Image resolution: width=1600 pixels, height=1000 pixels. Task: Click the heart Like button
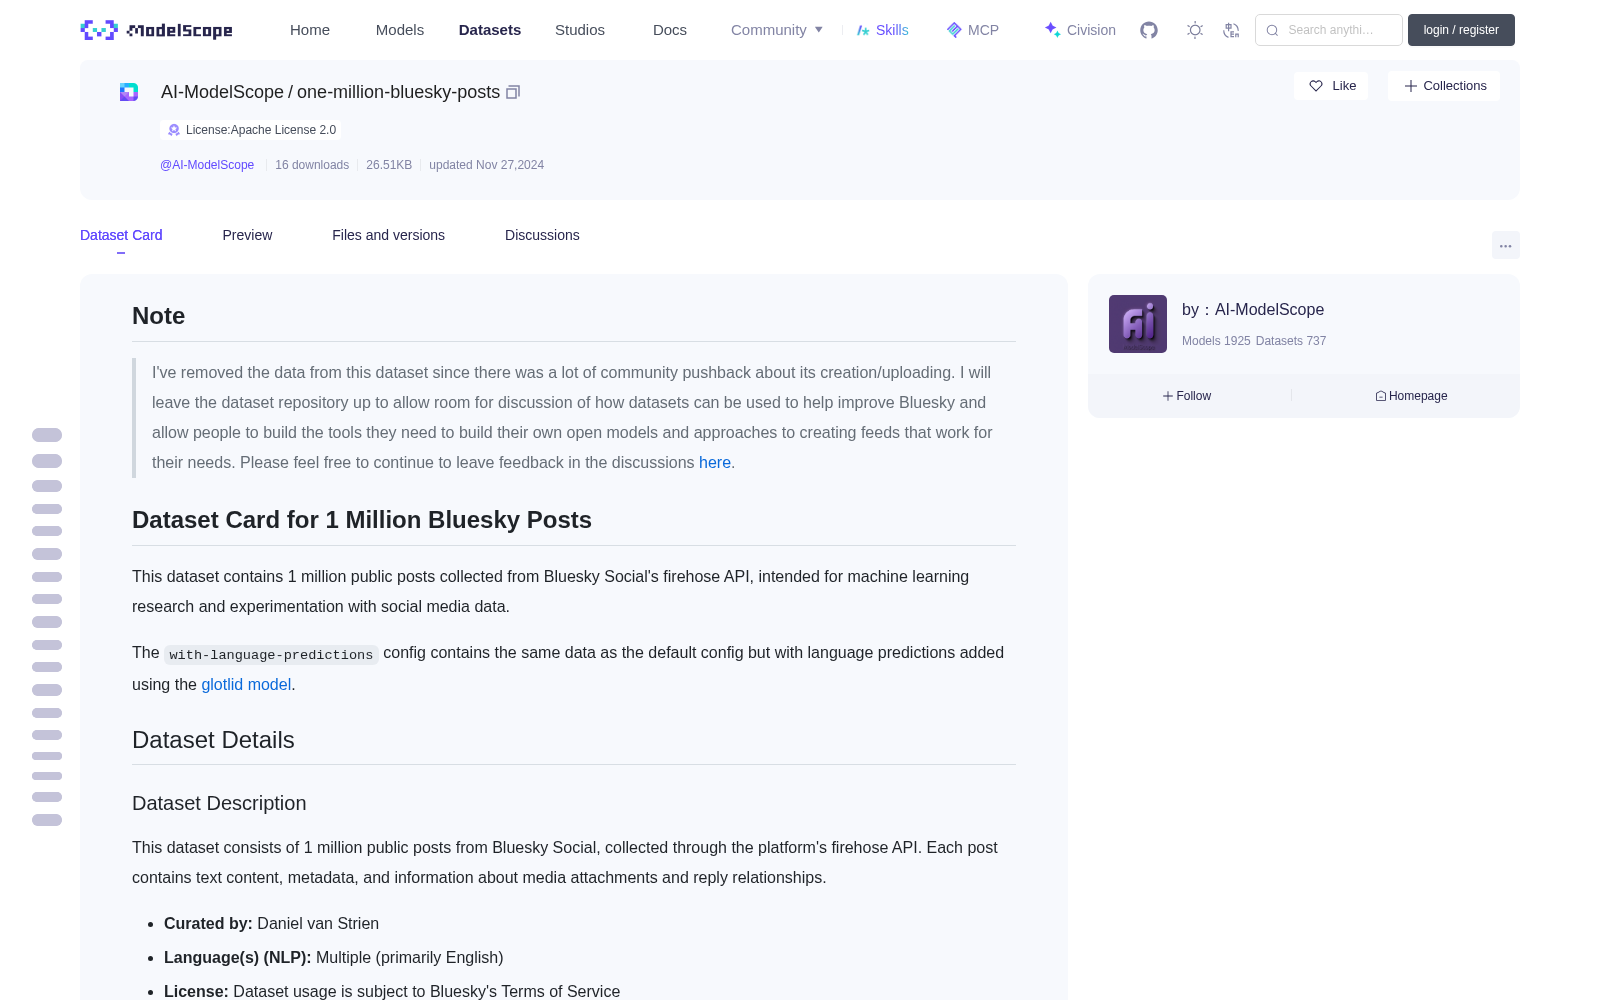pyautogui.click(x=1331, y=86)
